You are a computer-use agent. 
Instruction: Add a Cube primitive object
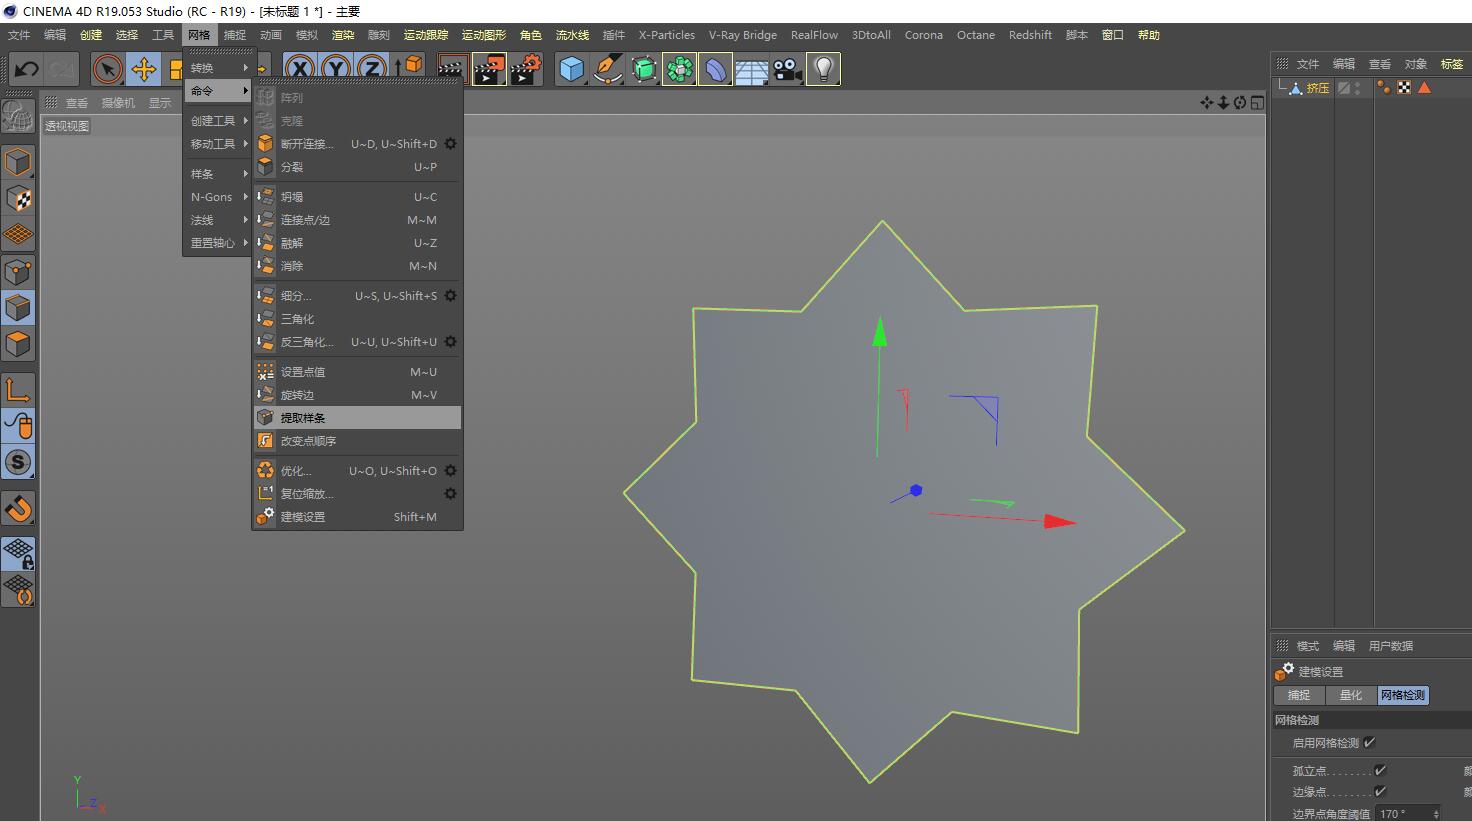pyautogui.click(x=571, y=69)
